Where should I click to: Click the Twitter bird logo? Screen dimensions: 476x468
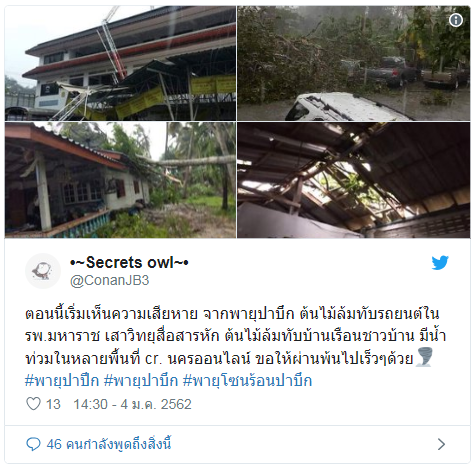(x=440, y=263)
